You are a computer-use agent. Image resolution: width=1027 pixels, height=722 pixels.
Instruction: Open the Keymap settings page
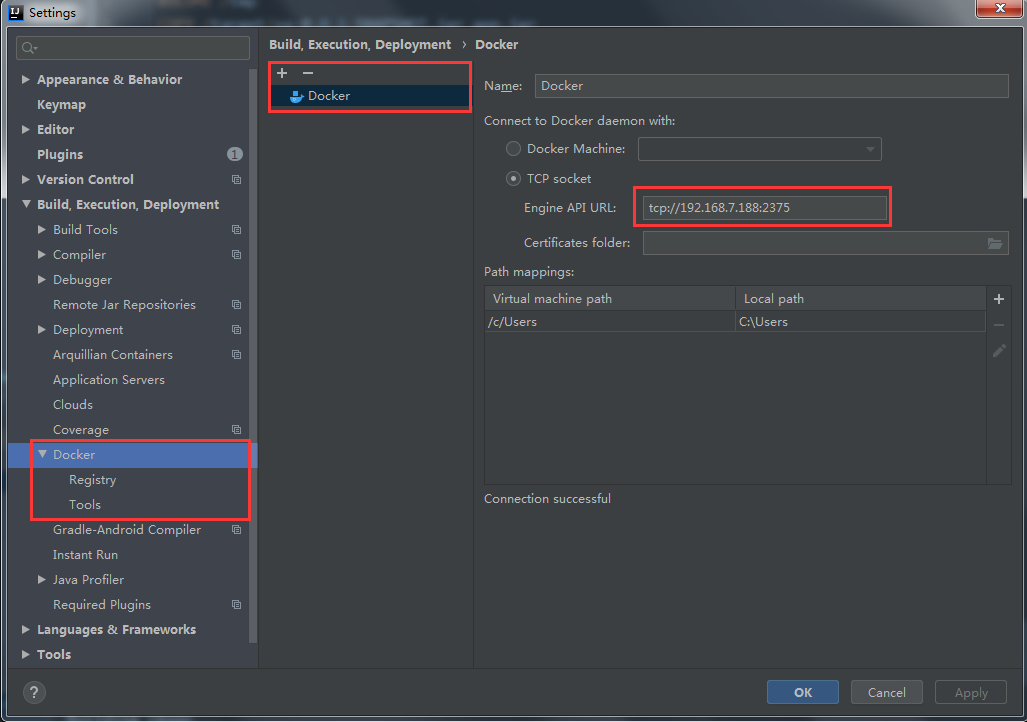tap(62, 105)
